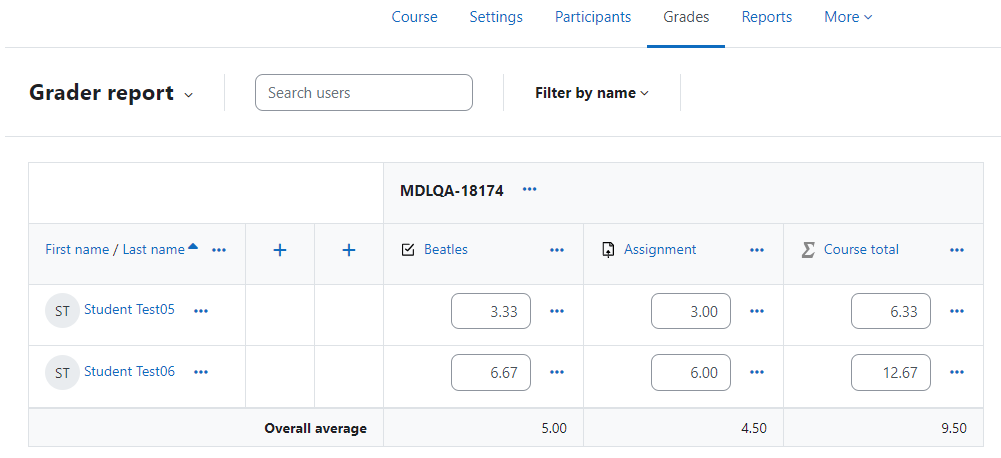
Task: Open the Grader report dropdown
Action: coord(111,93)
